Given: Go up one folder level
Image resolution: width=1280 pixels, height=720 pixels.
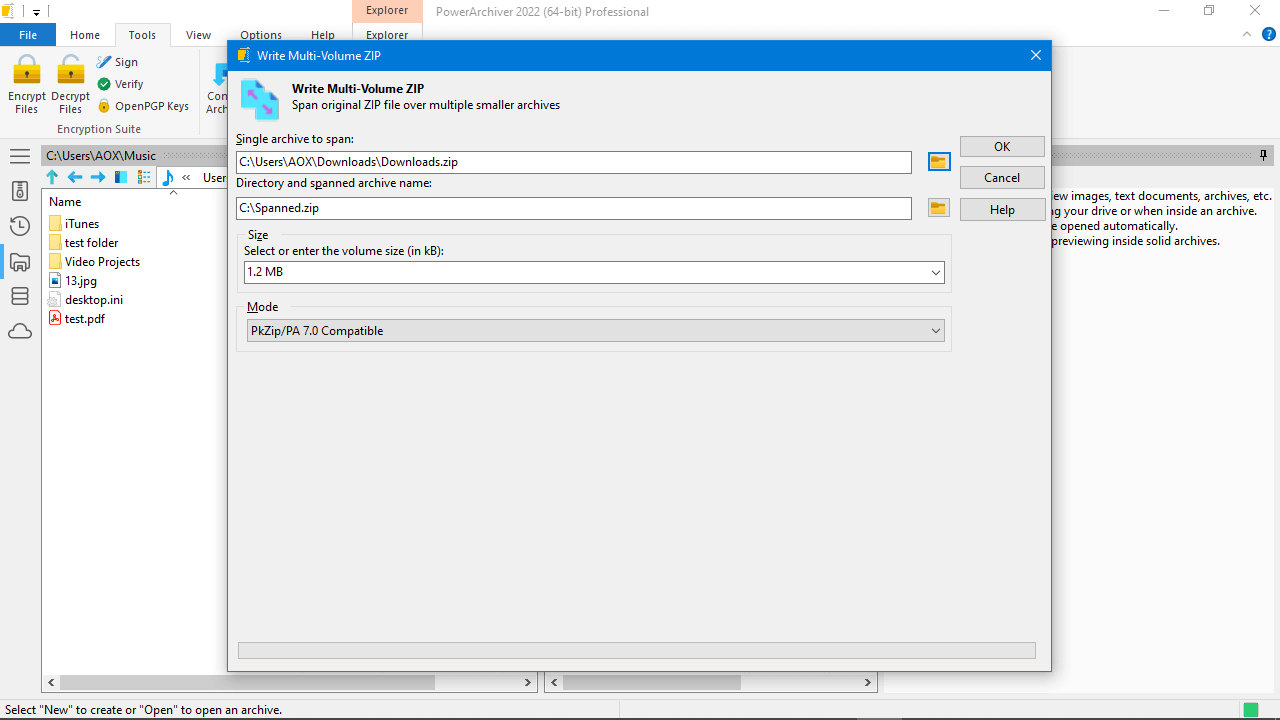Looking at the screenshot, I should [52, 177].
